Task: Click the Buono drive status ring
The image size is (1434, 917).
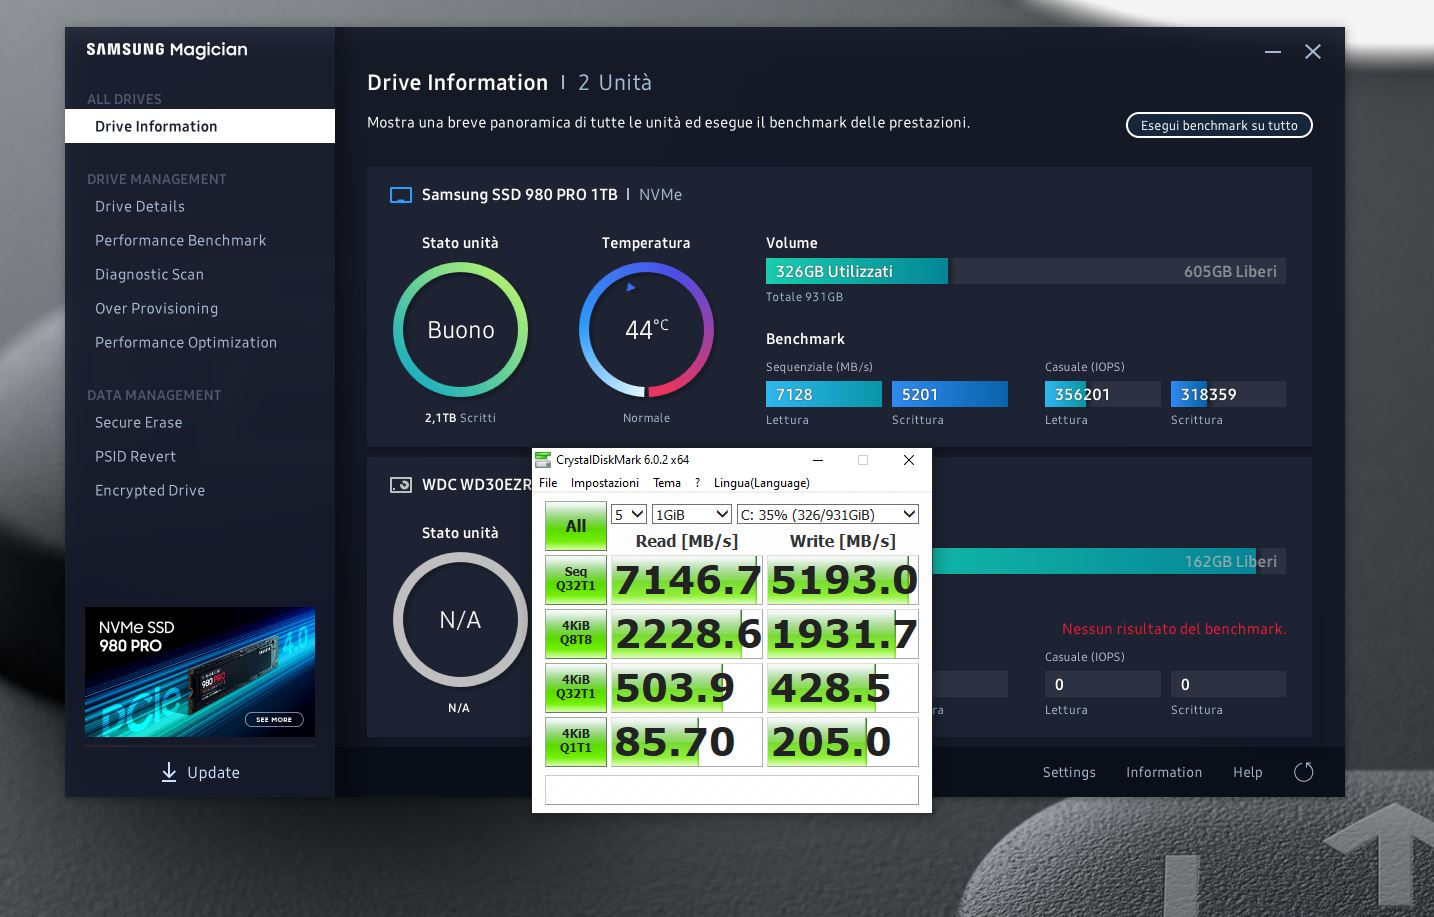Action: 460,330
